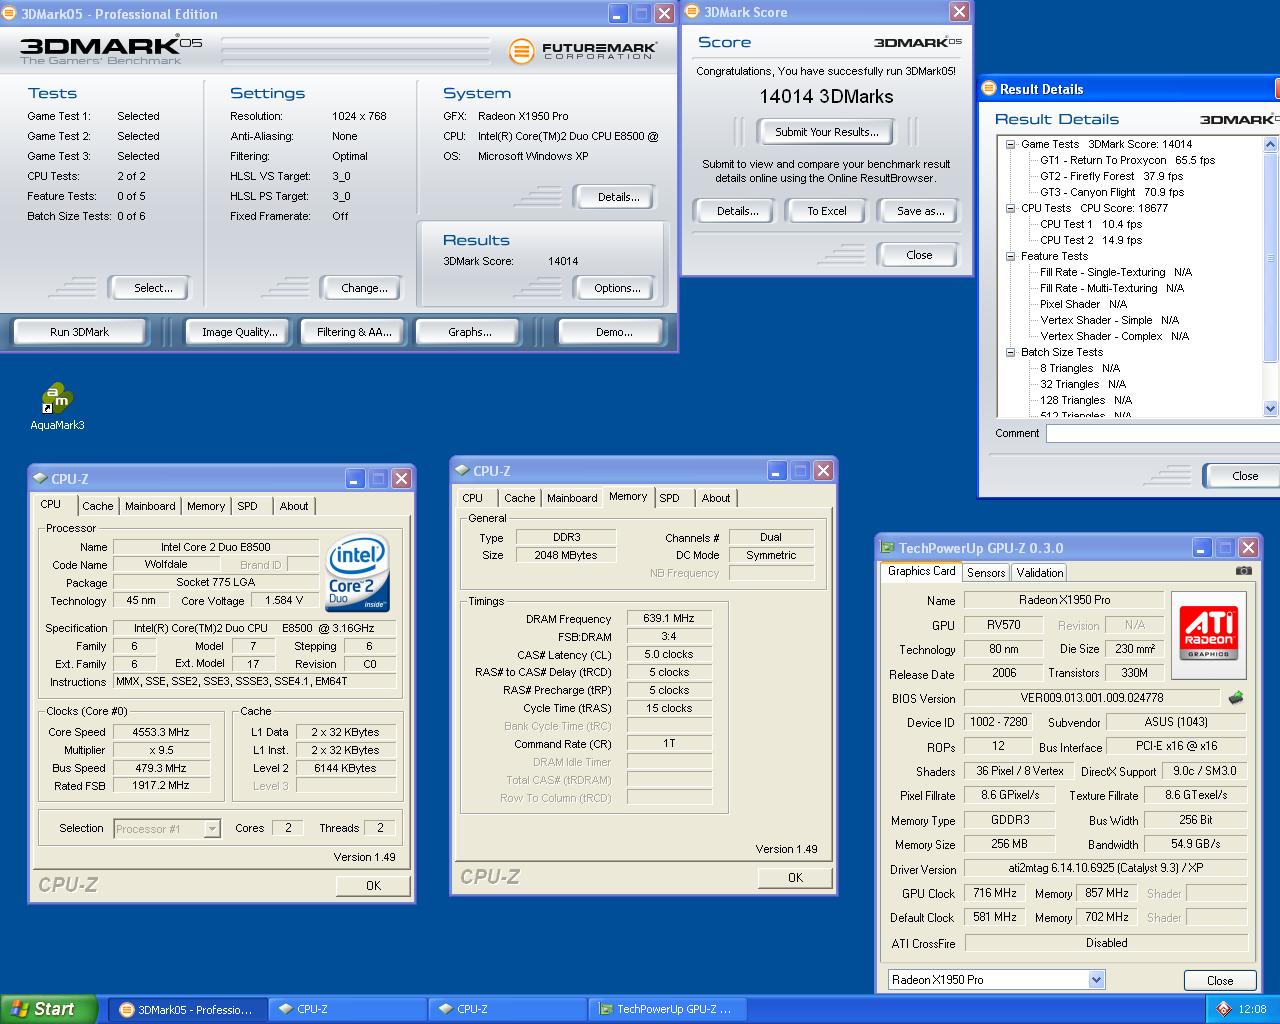Click Core Speed 4553.3 MHz value
This screenshot has height=1024, width=1280.
161,732
